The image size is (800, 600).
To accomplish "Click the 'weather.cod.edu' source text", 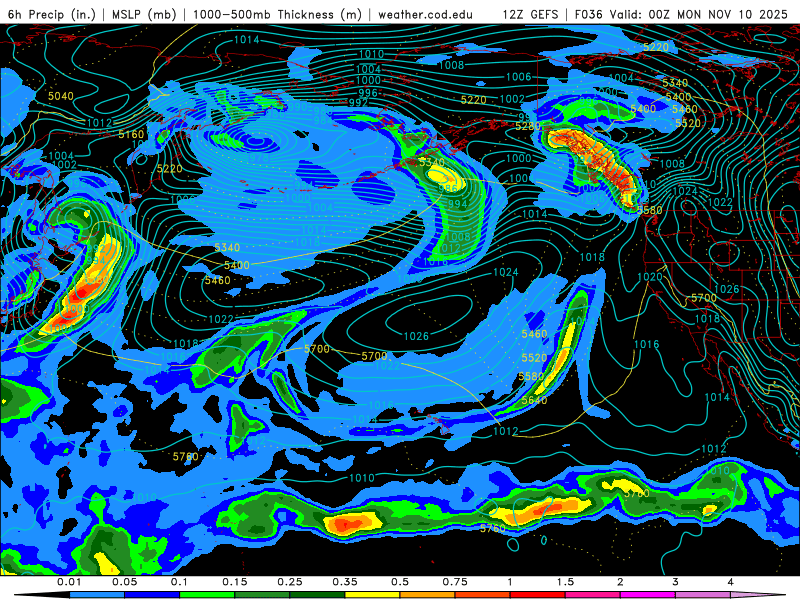I will tap(426, 14).
